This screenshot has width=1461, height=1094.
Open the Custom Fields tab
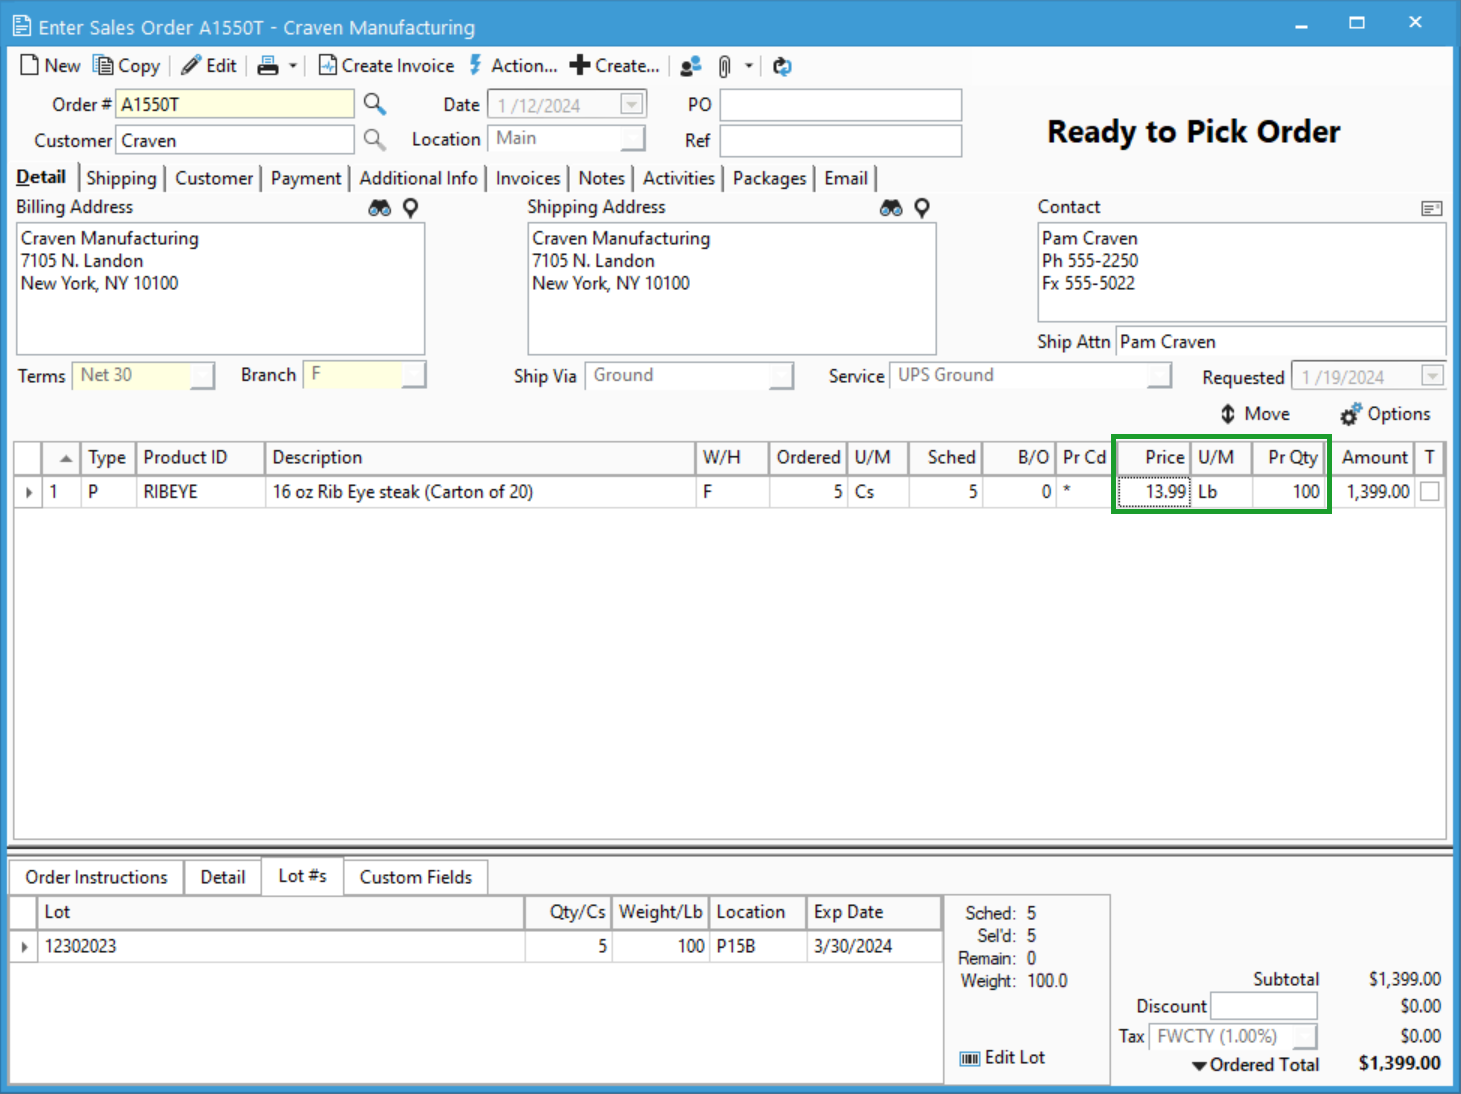tap(415, 877)
